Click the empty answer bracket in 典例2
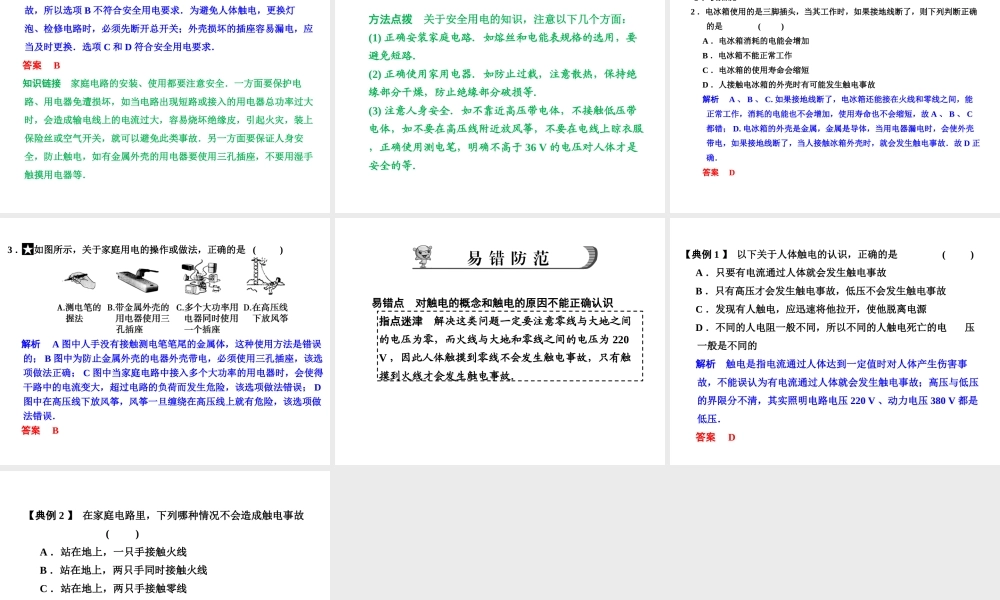The image size is (1000, 600). pyautogui.click(x=122, y=534)
